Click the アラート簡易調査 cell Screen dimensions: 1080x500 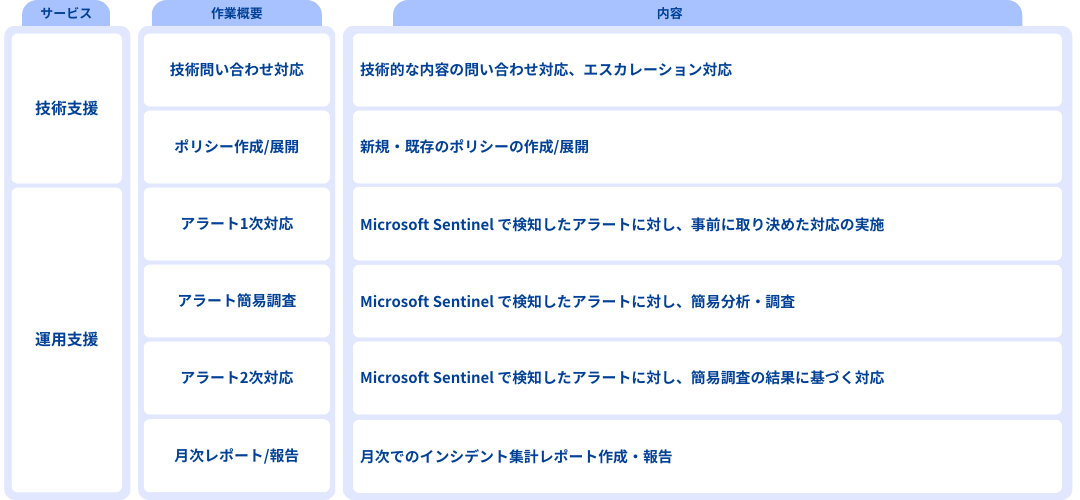(x=237, y=301)
